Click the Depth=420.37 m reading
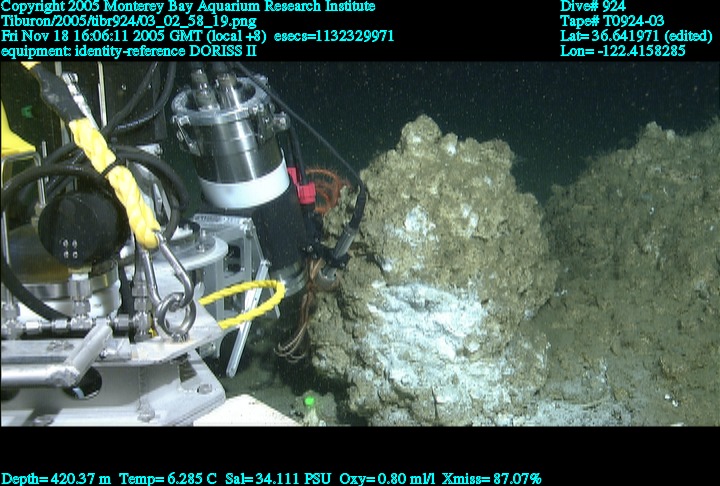The width and height of the screenshot is (720, 486). click(x=57, y=478)
